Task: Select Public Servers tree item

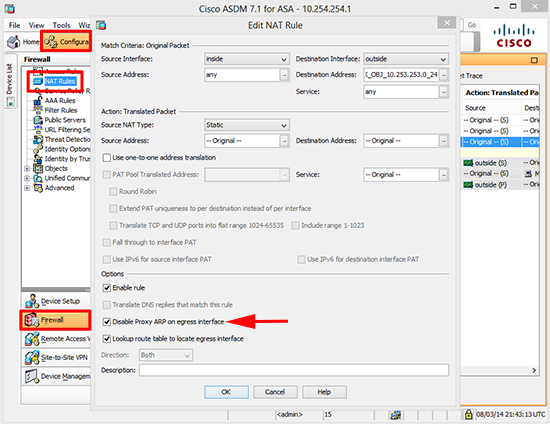Action: 60,120
